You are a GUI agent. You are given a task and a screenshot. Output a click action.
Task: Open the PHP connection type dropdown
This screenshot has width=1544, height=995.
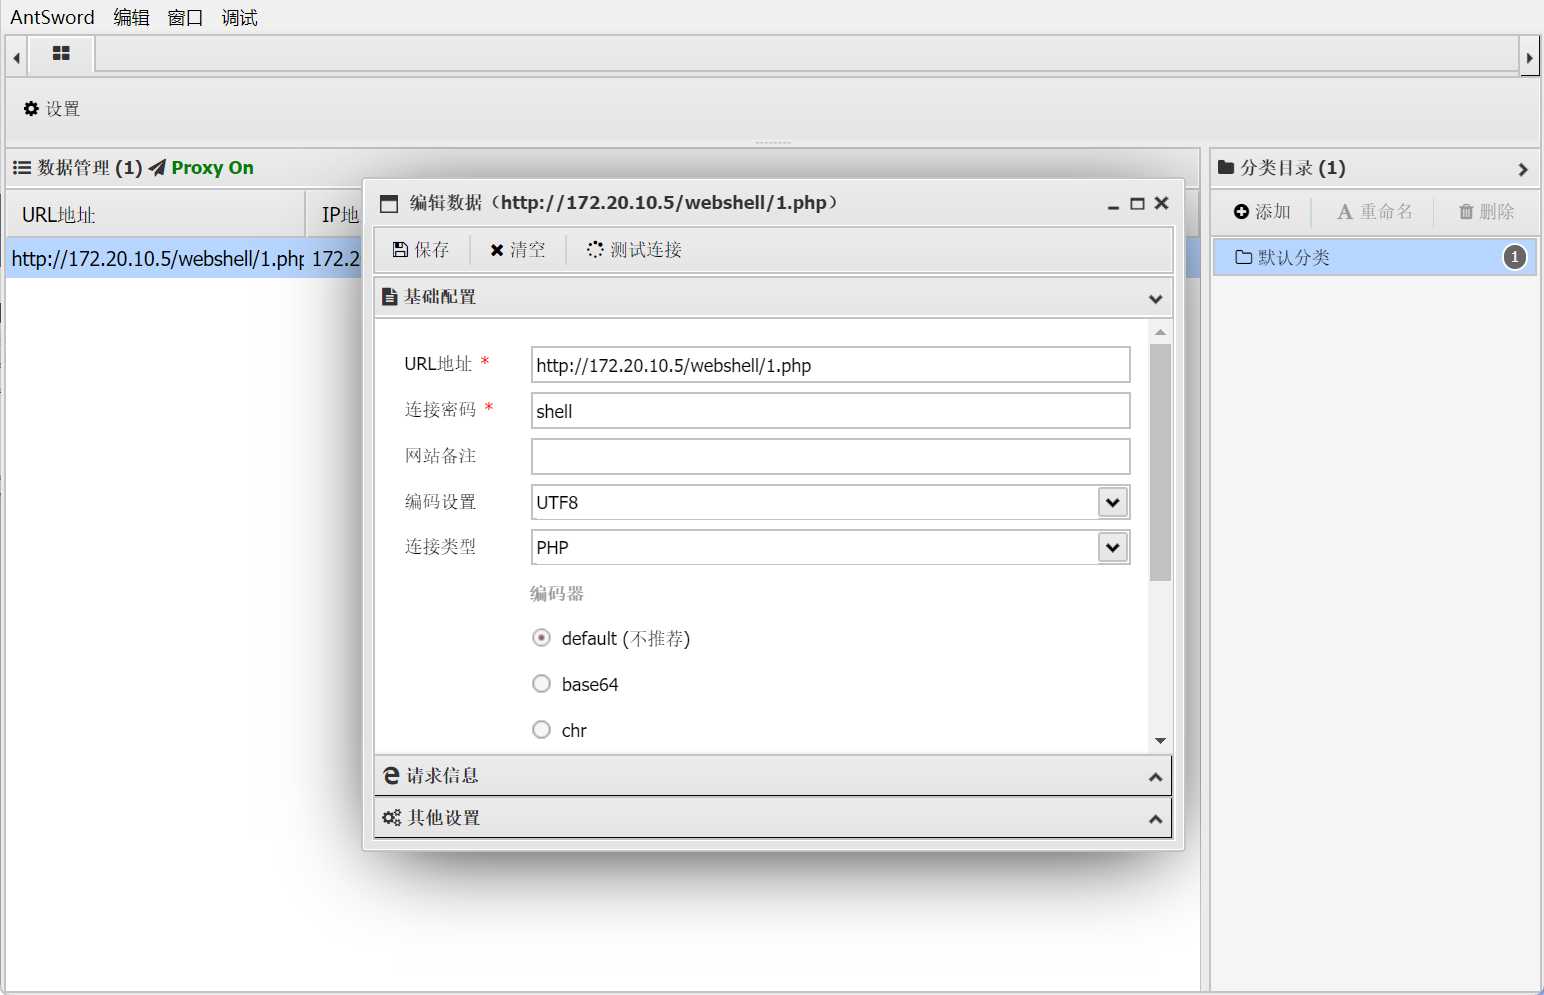[1112, 547]
